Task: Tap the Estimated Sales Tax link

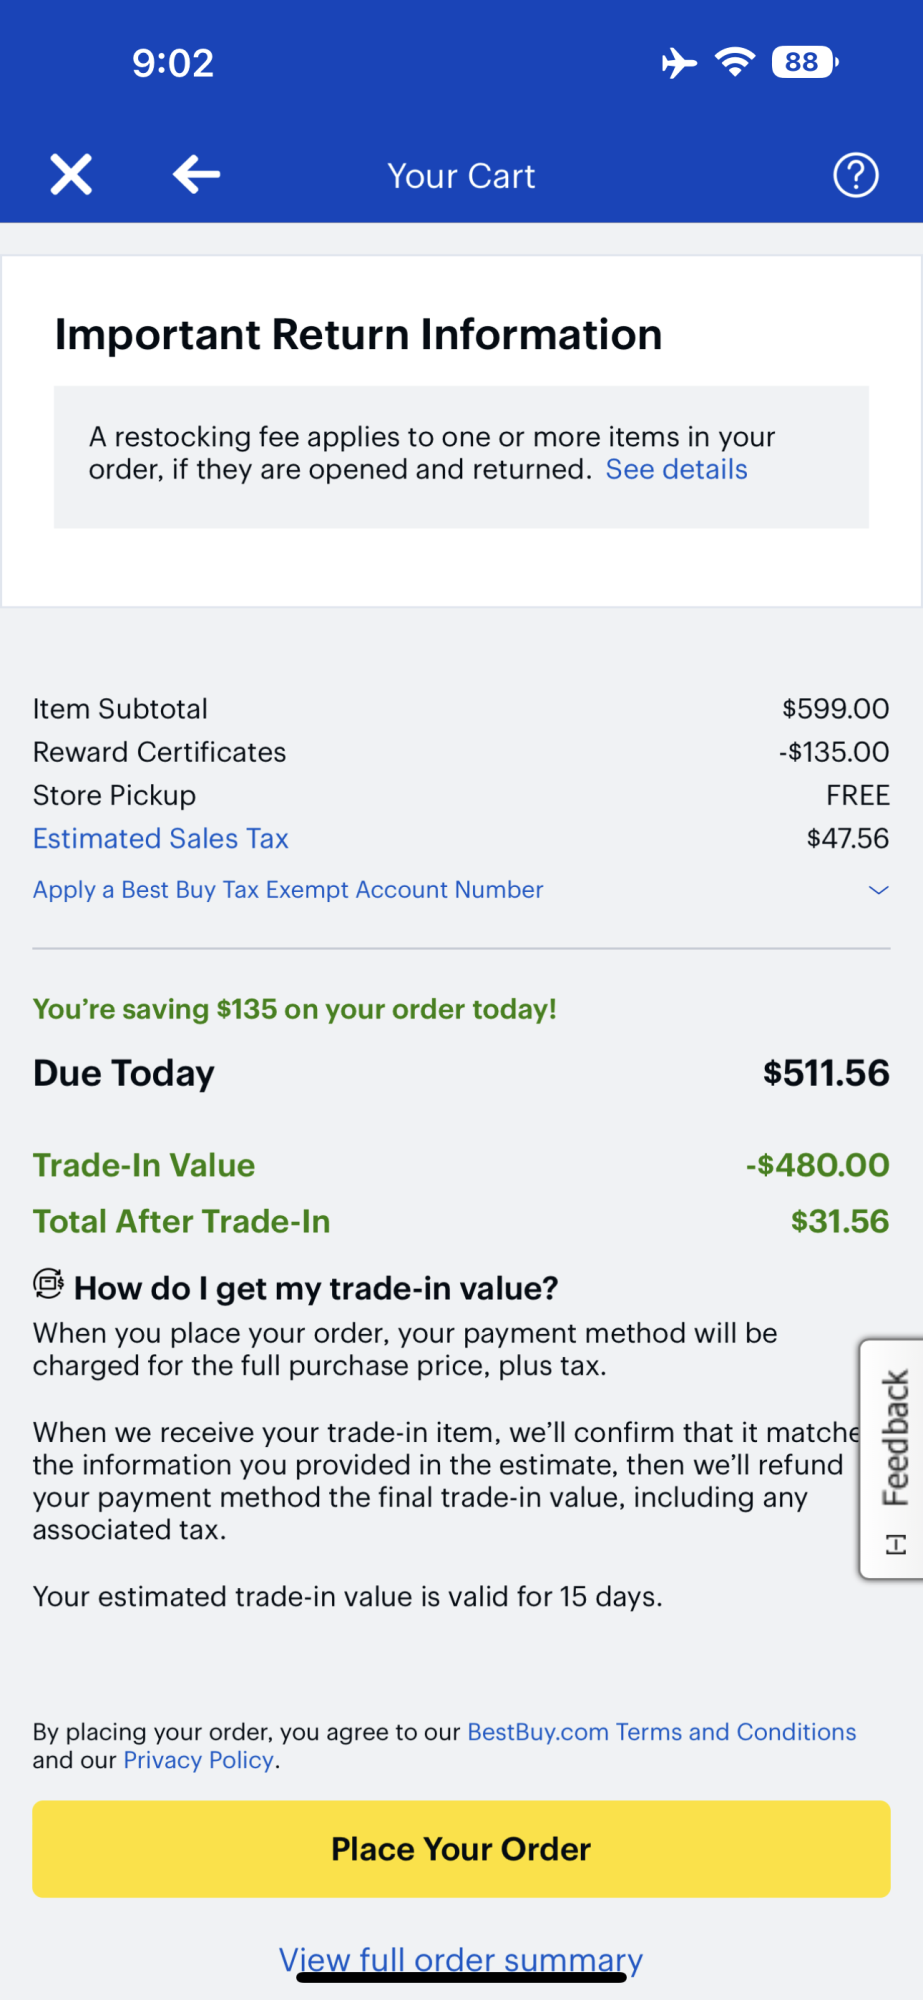Action: (160, 839)
